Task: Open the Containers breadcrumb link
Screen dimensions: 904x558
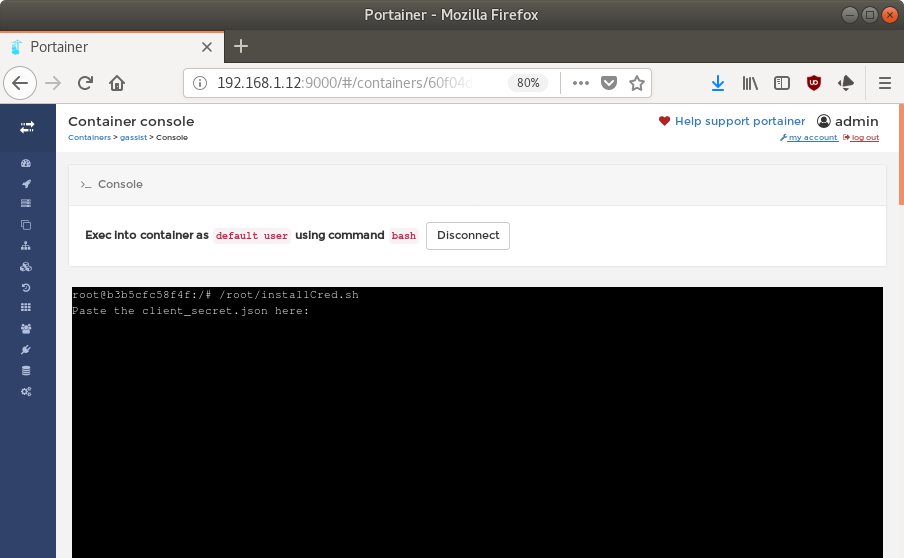Action: pos(89,137)
